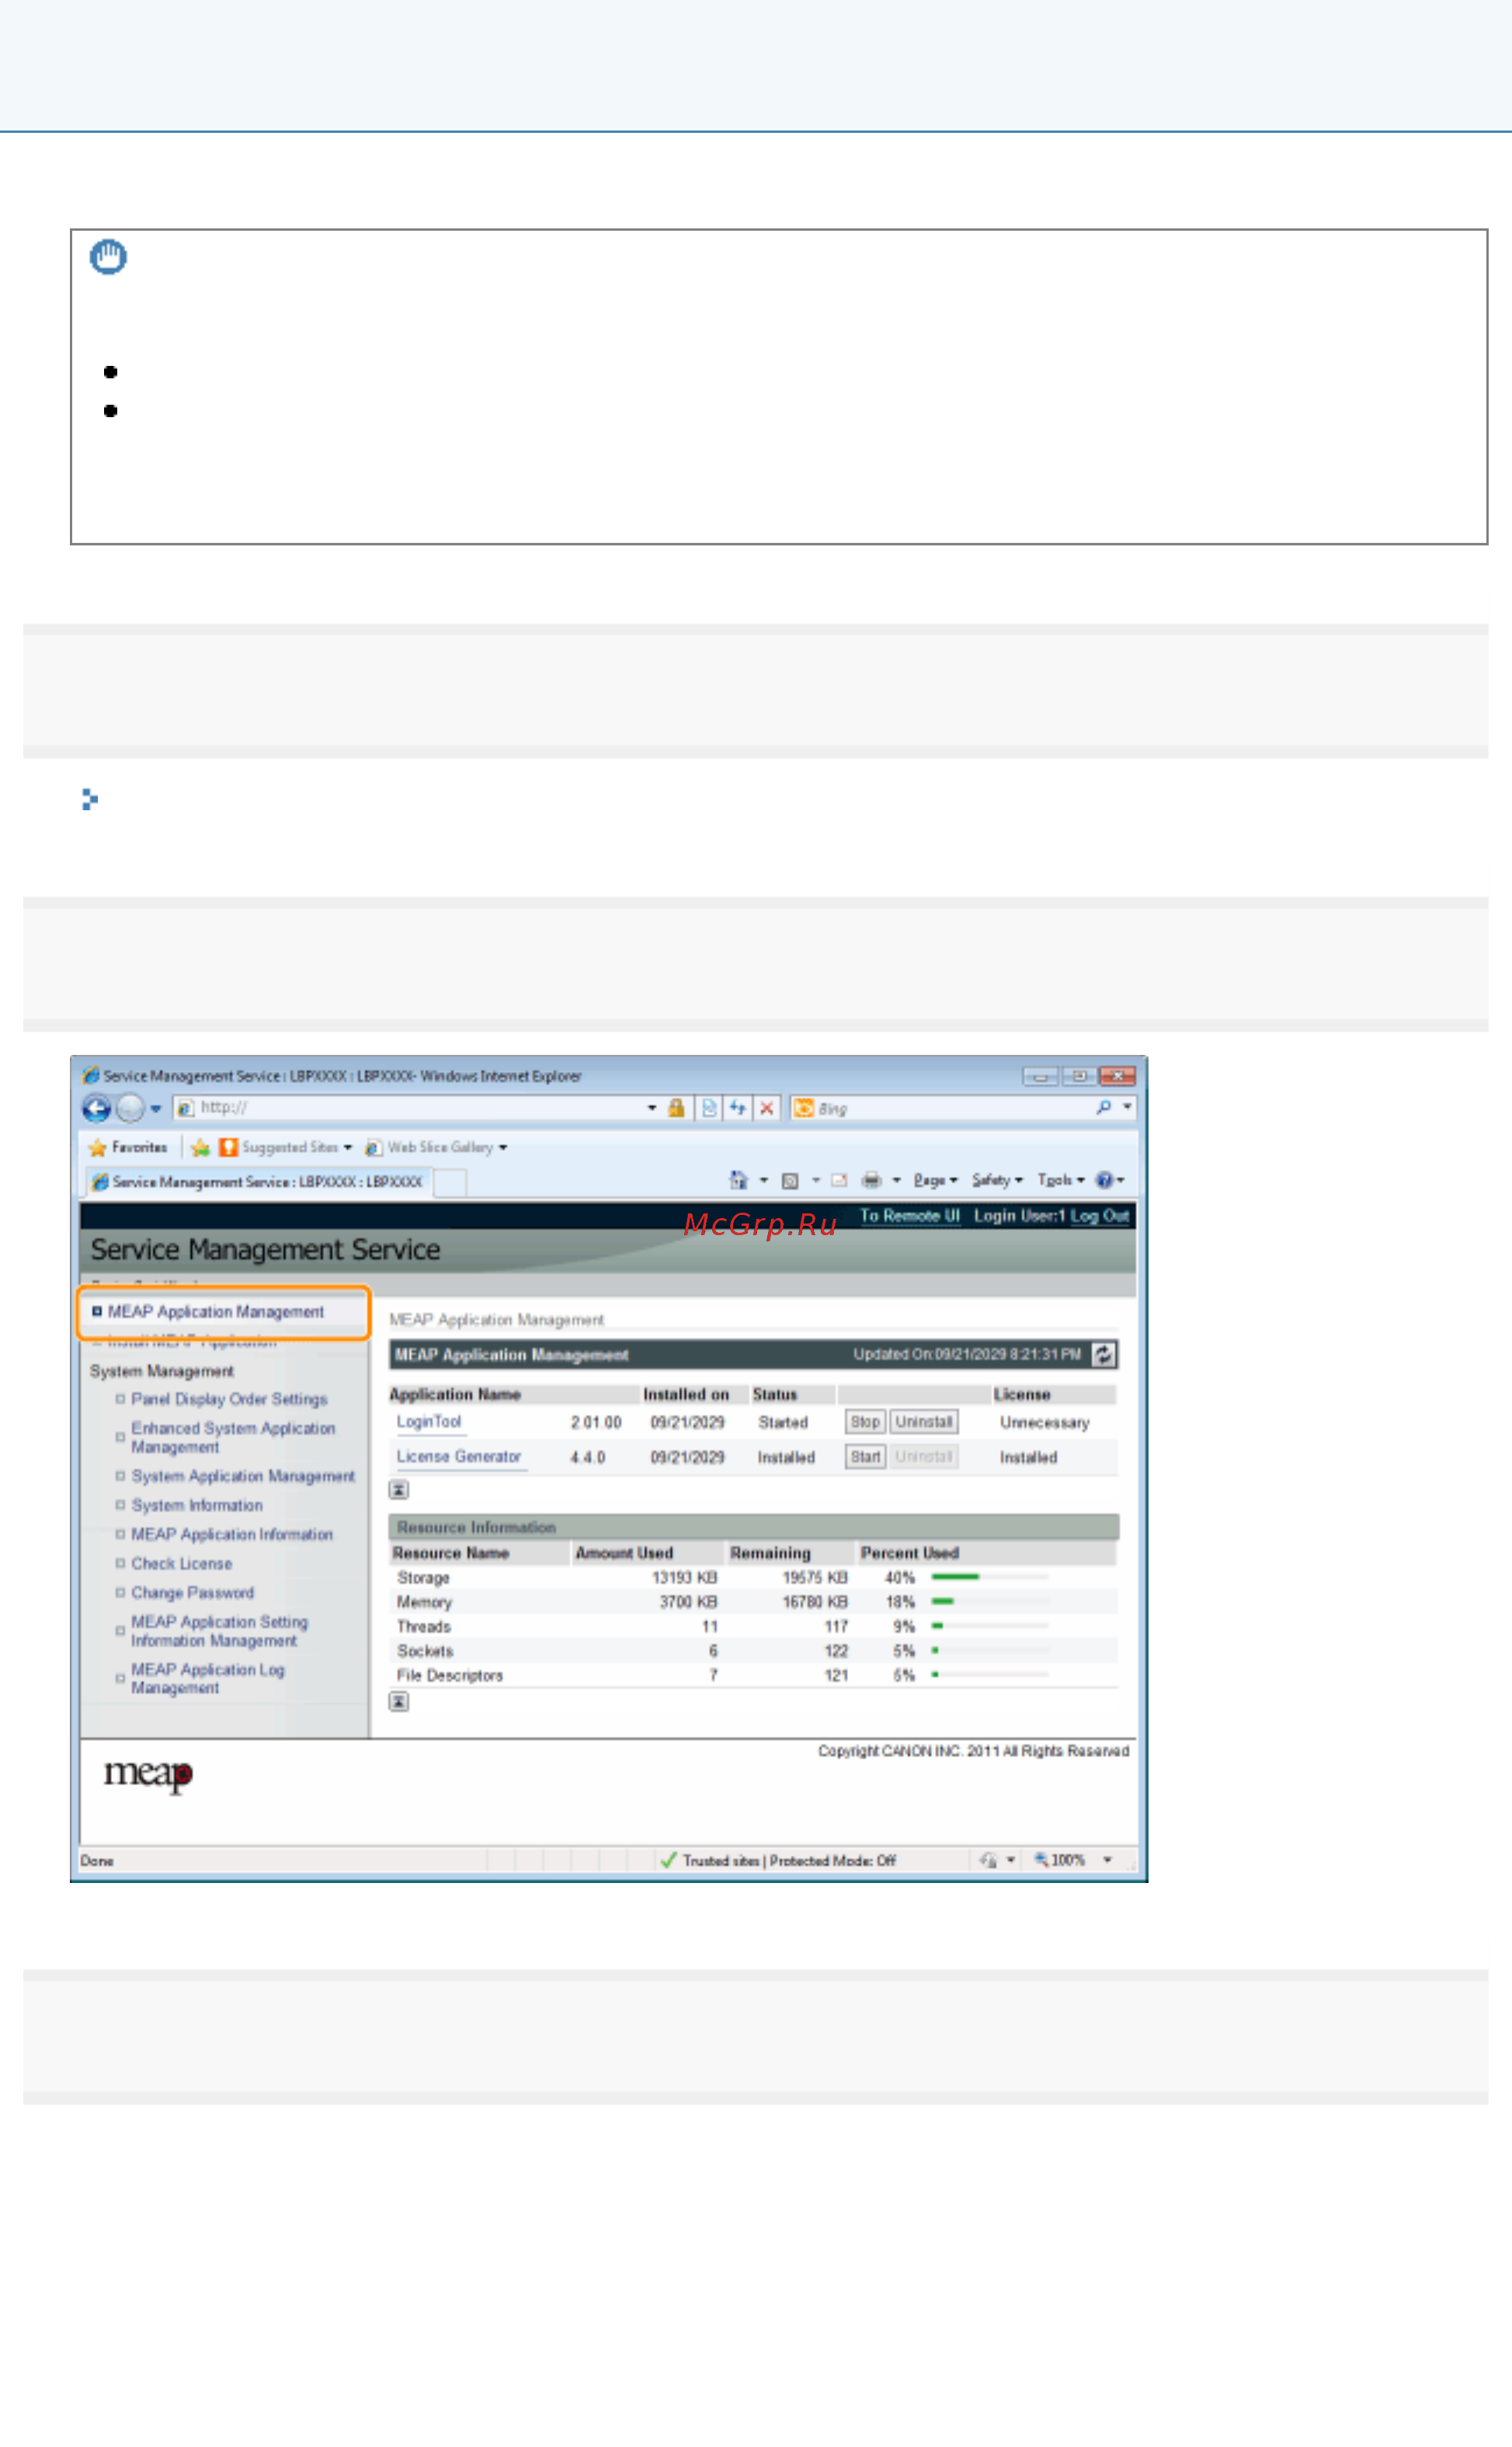This screenshot has width=1512, height=2447.
Task: Select the Service Management Service browser tab
Action: click(x=258, y=1182)
